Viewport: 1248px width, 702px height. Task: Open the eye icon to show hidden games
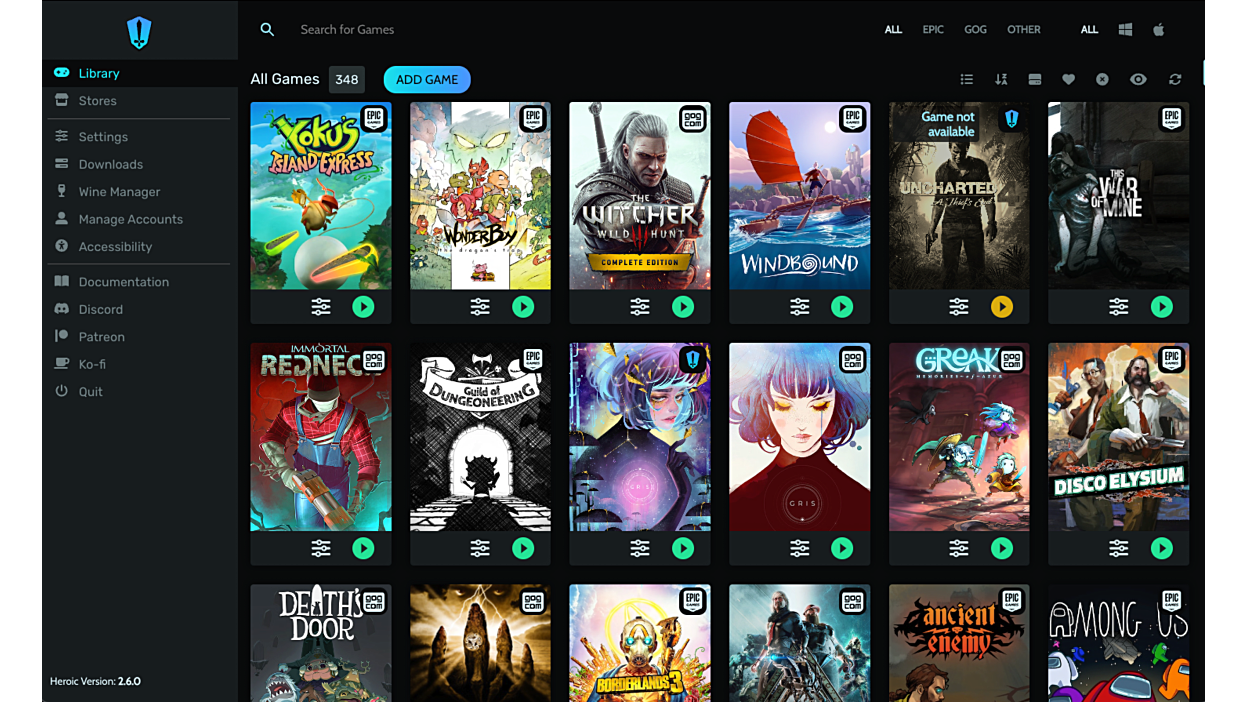(1137, 79)
